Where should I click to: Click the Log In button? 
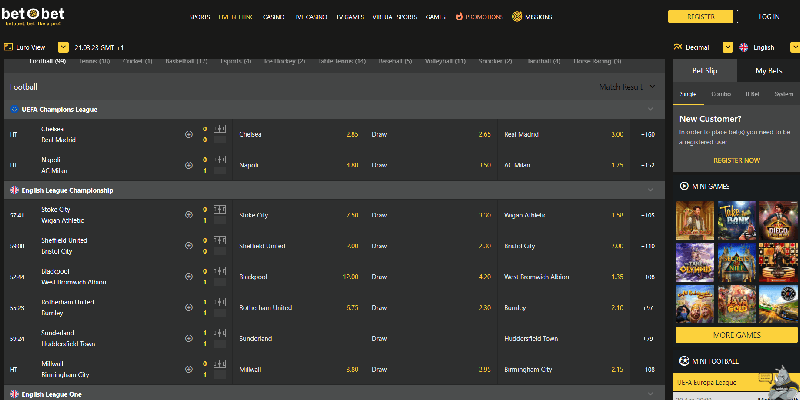[x=768, y=17]
